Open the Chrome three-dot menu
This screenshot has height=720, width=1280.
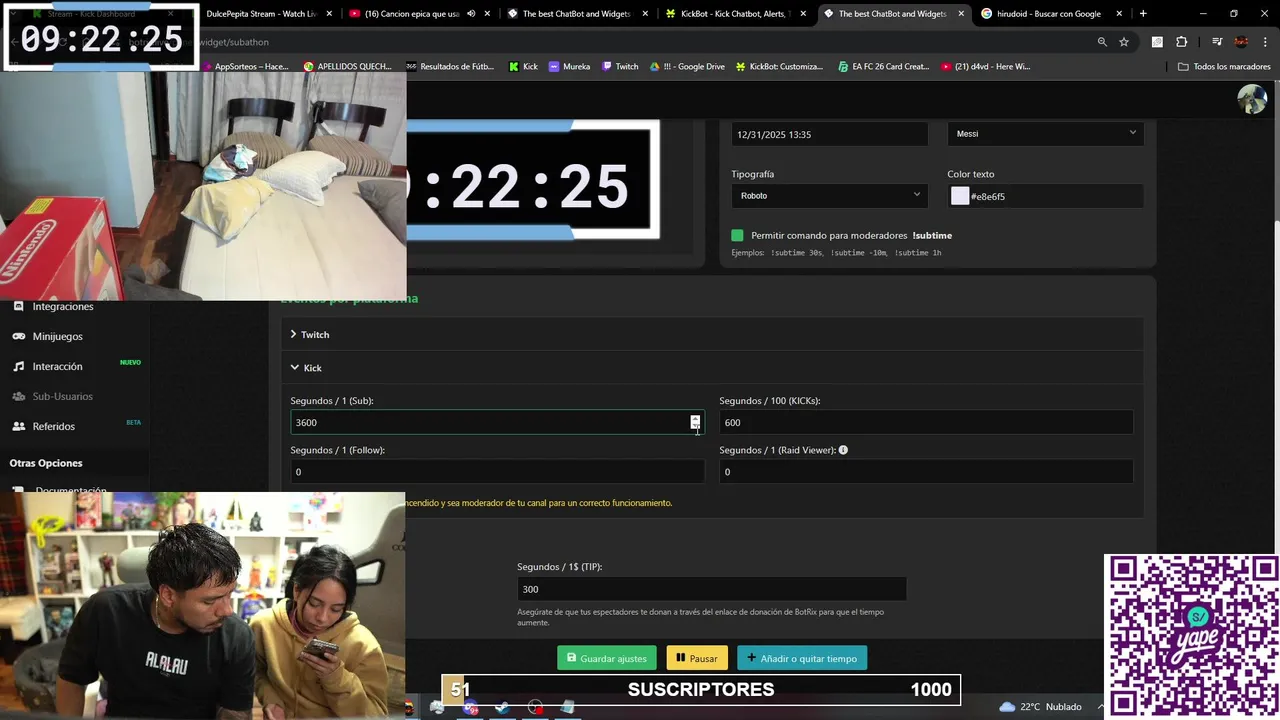click(1264, 42)
